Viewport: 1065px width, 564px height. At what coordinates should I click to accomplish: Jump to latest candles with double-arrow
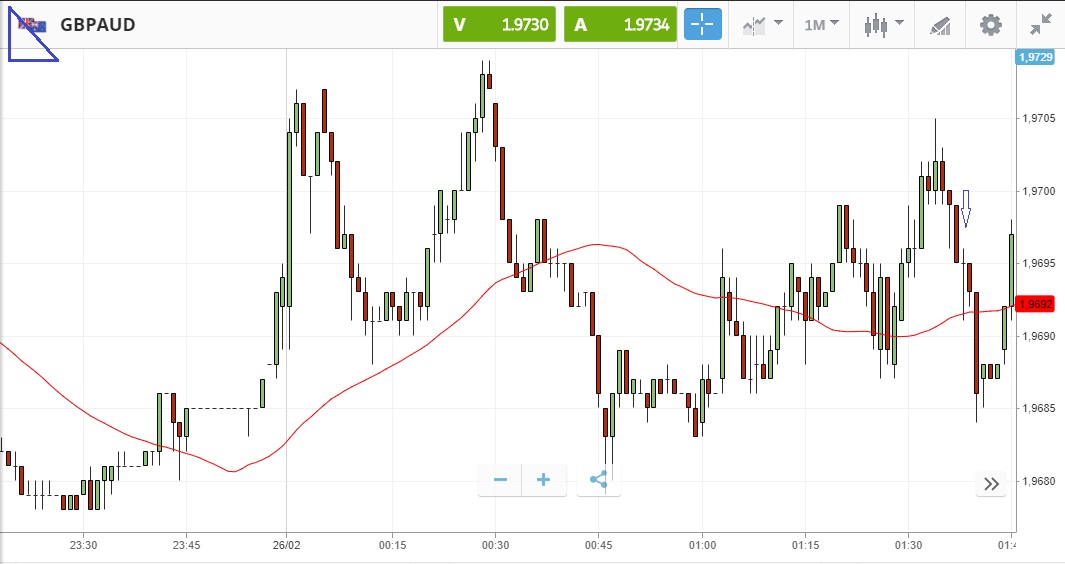click(991, 484)
